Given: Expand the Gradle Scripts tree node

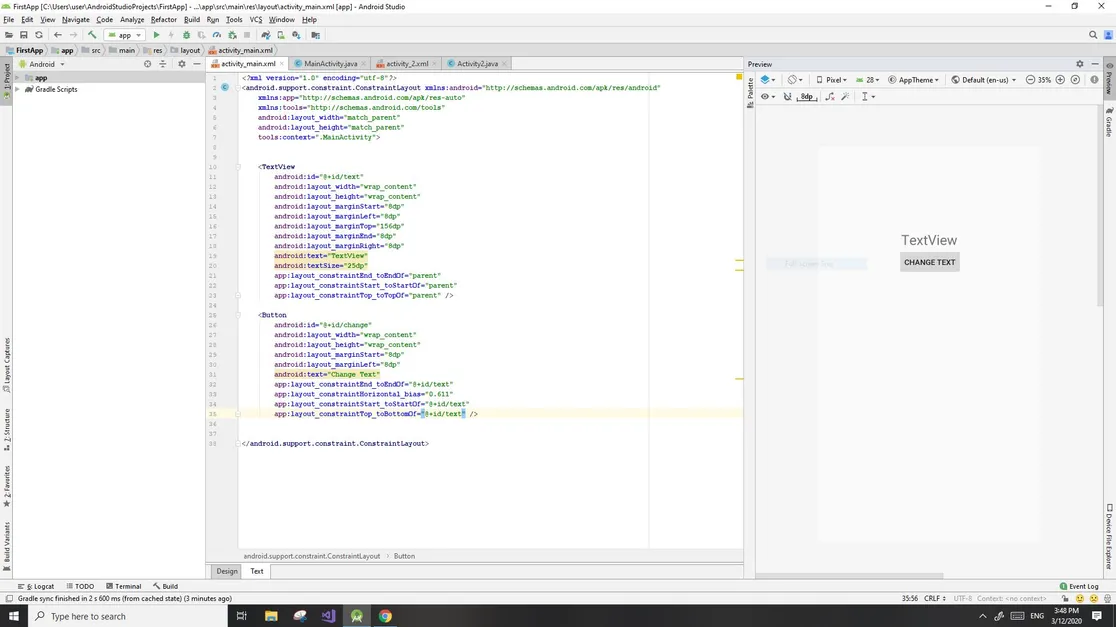Looking at the screenshot, I should (x=18, y=90).
